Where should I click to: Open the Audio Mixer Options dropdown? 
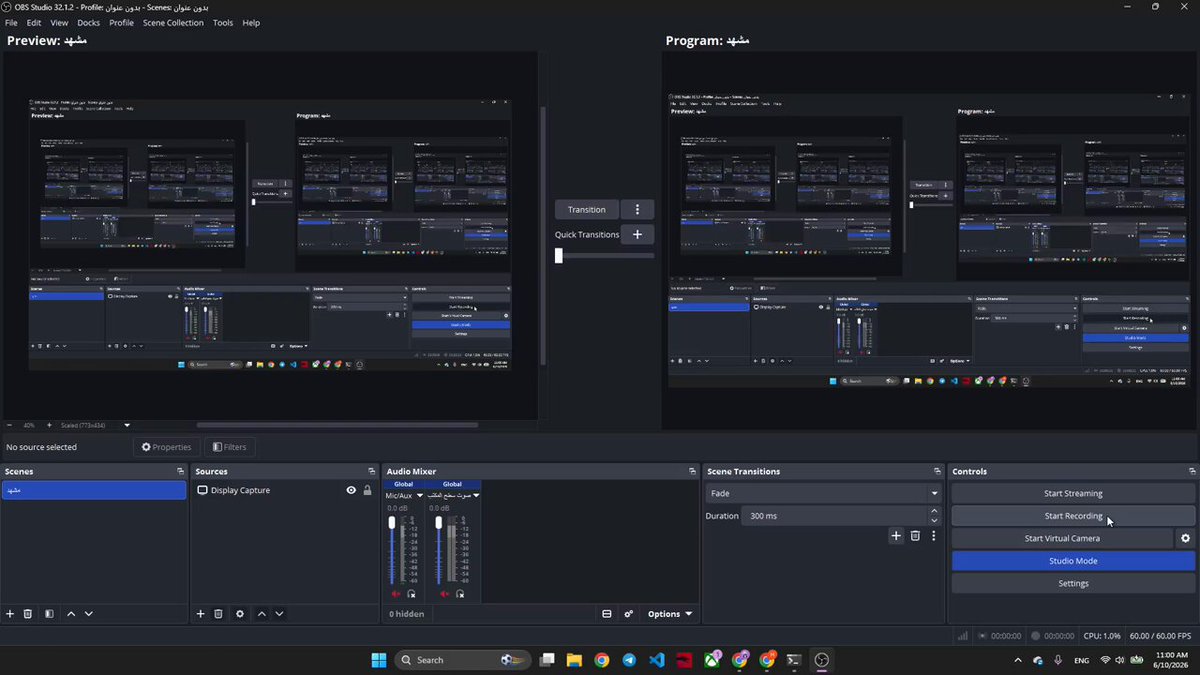pos(670,614)
